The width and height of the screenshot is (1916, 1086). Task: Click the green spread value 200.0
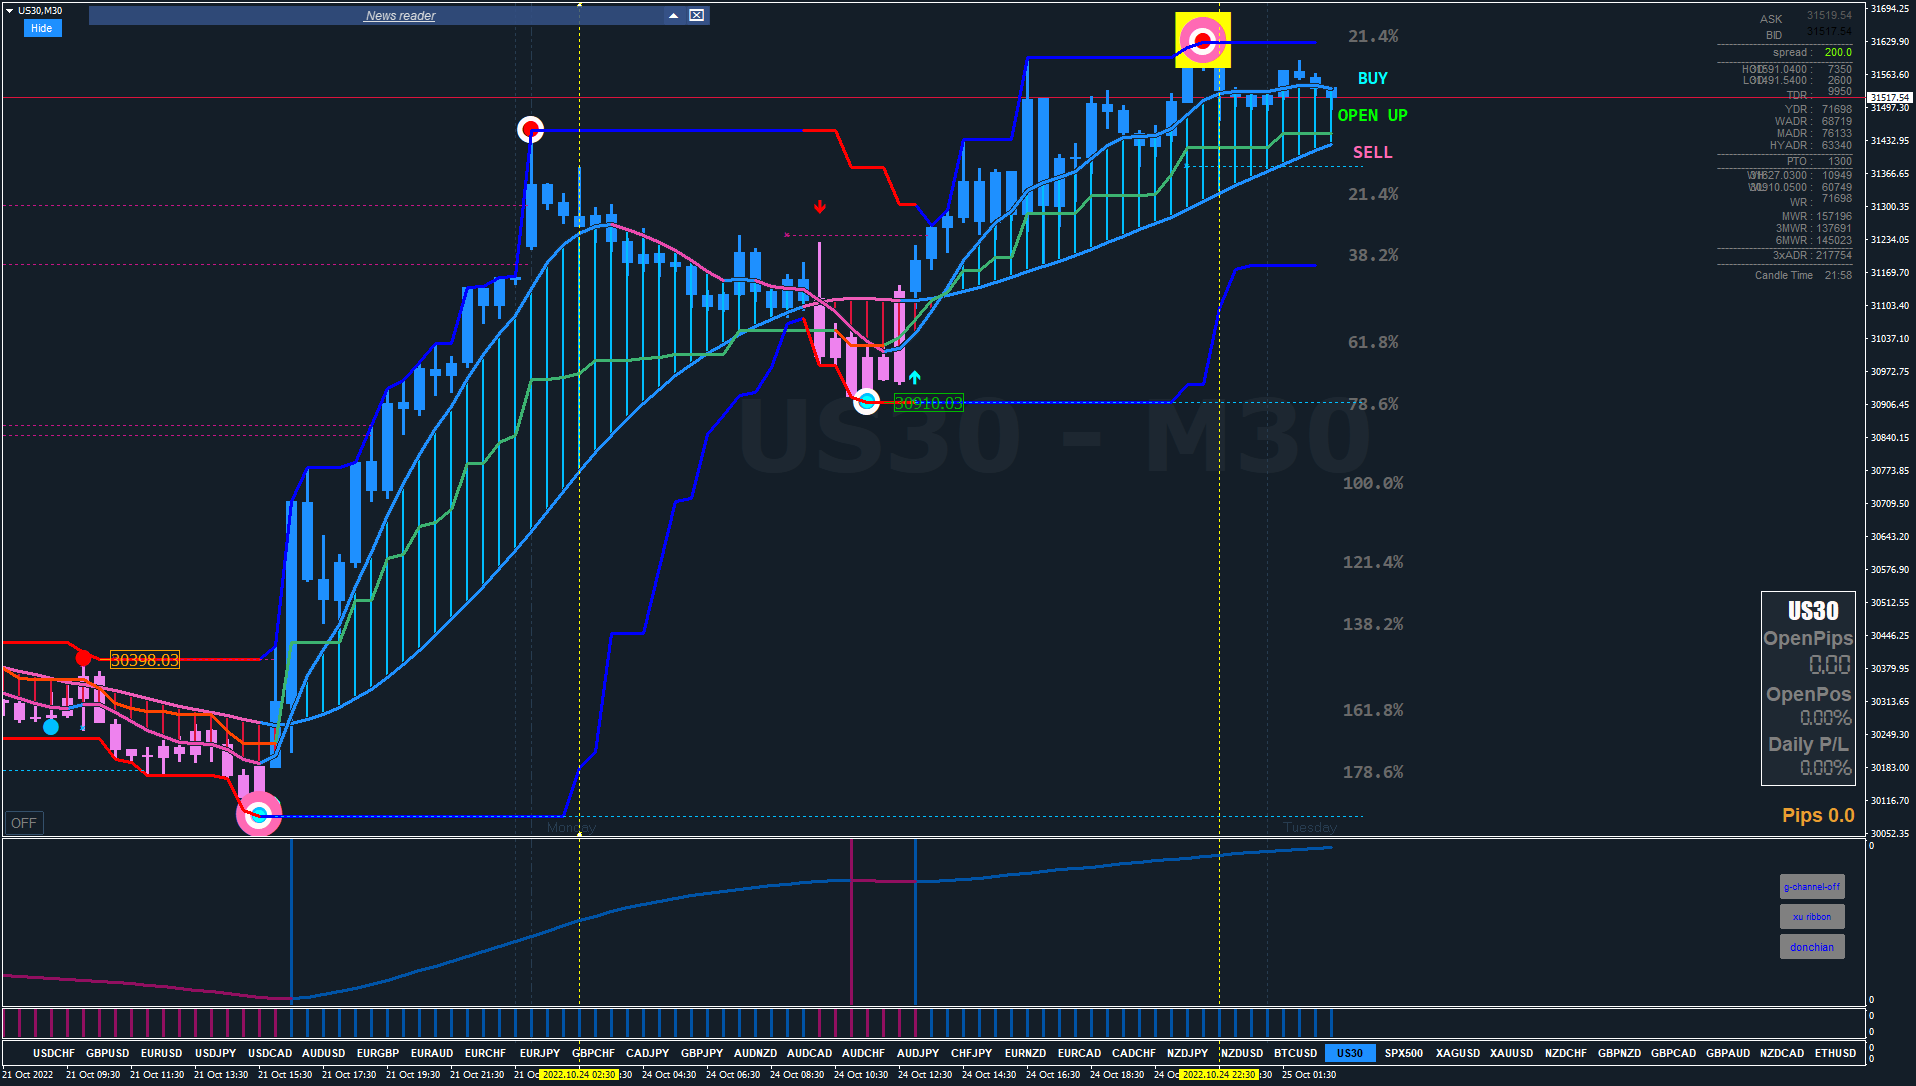pyautogui.click(x=1838, y=52)
